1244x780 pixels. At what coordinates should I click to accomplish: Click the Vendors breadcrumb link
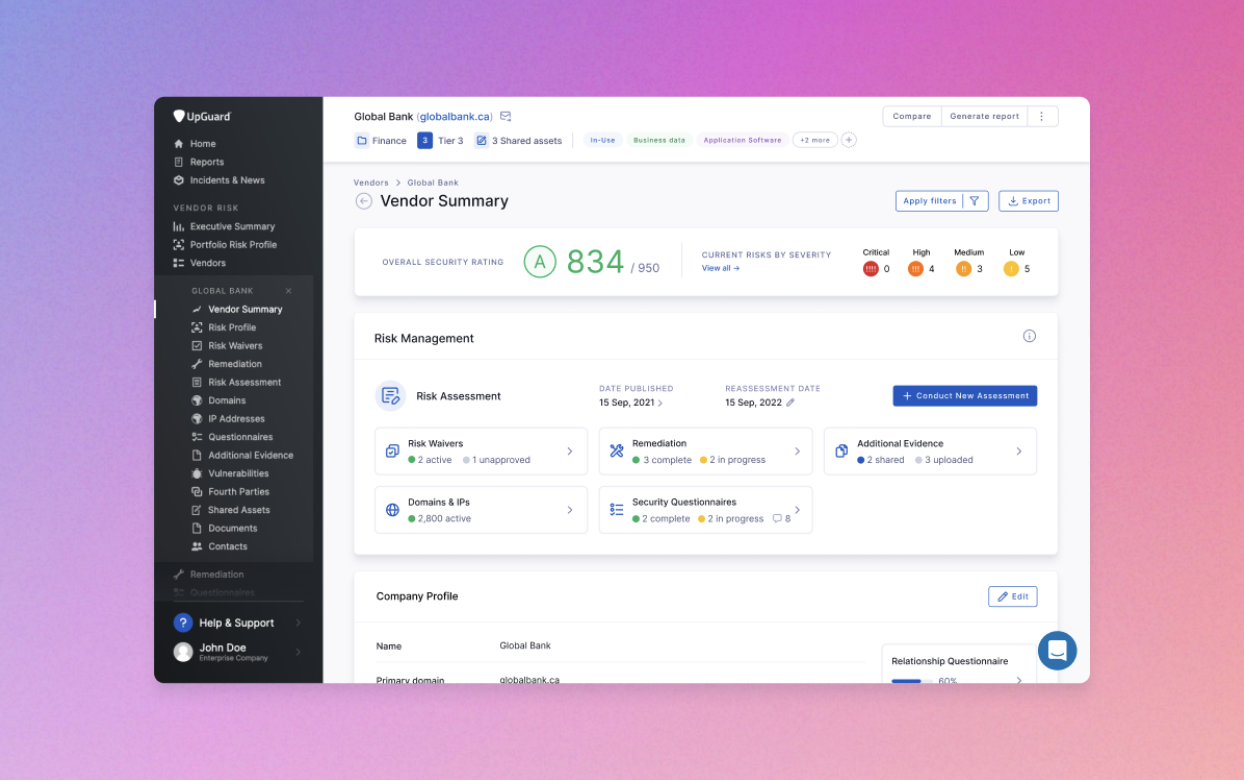coord(371,183)
